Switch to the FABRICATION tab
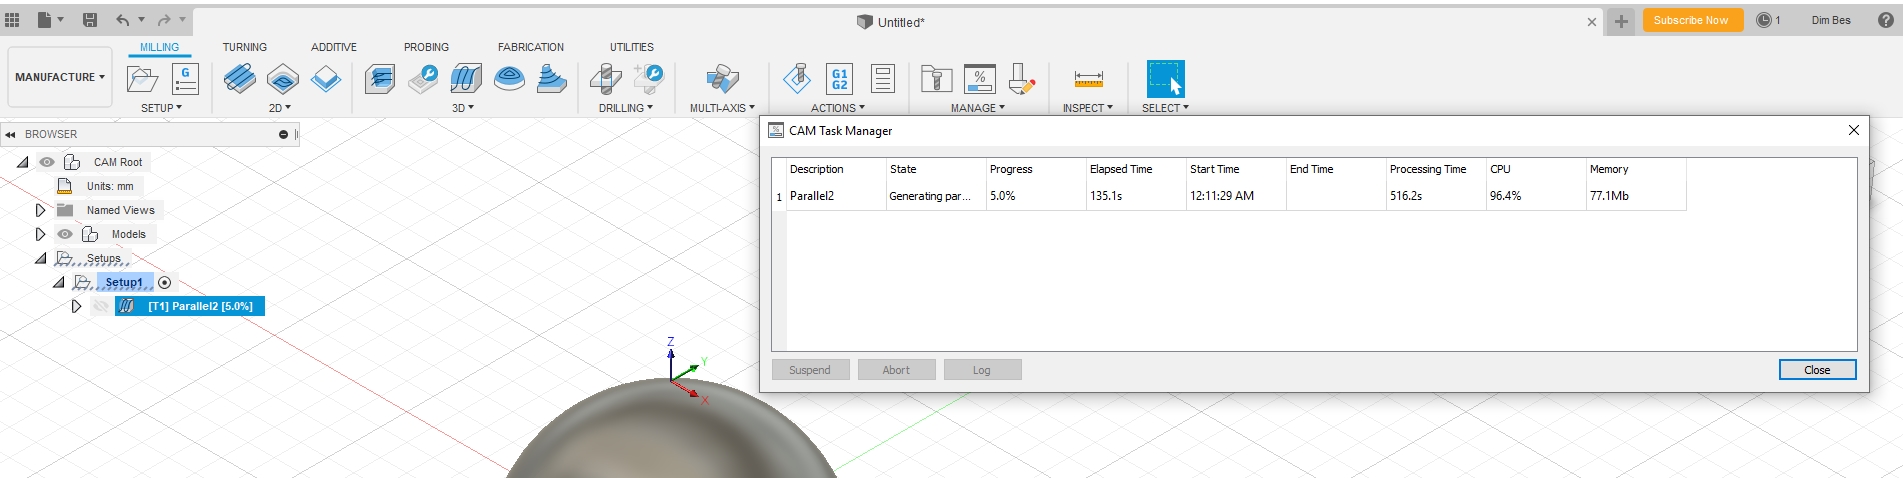 (x=531, y=47)
